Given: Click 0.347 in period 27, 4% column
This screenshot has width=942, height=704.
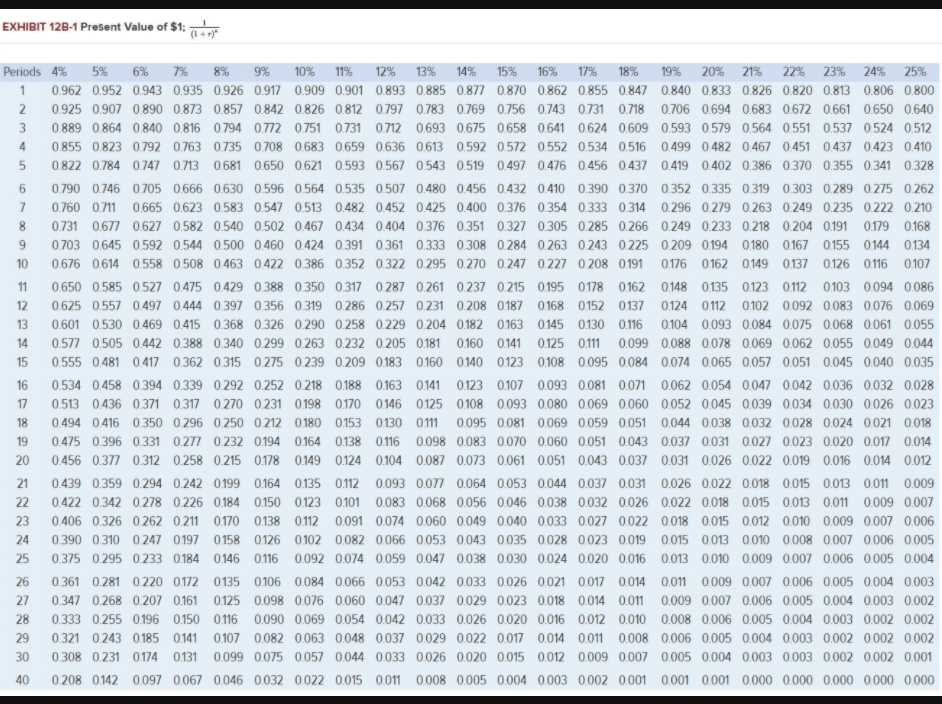Looking at the screenshot, I should pos(66,601).
